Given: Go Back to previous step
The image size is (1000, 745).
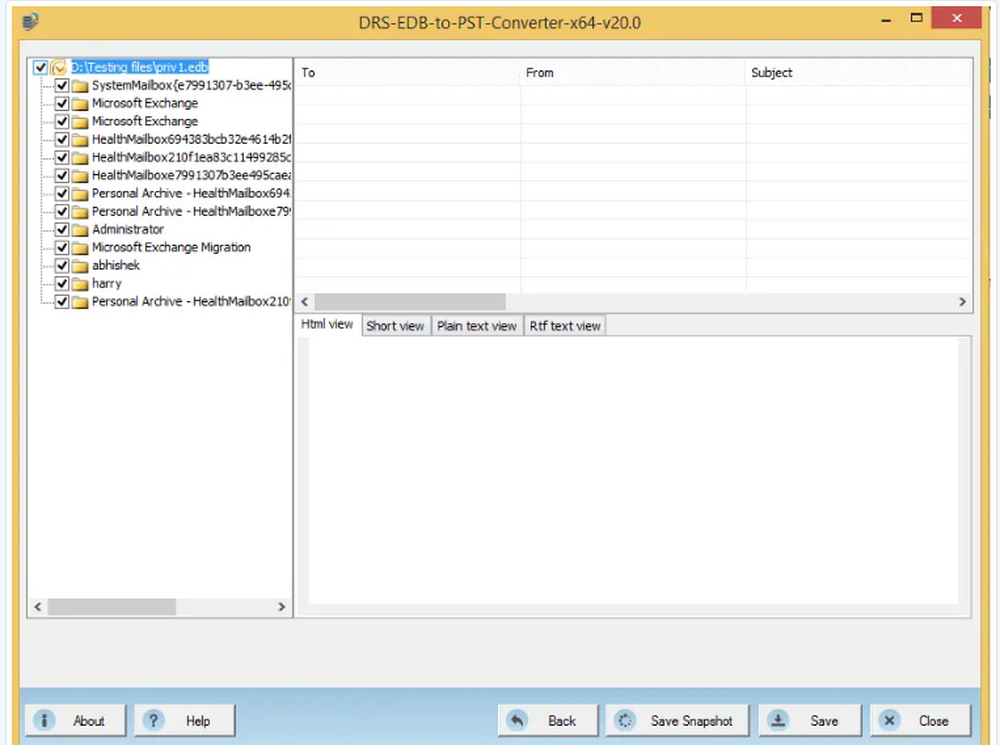Looking at the screenshot, I should [x=548, y=720].
